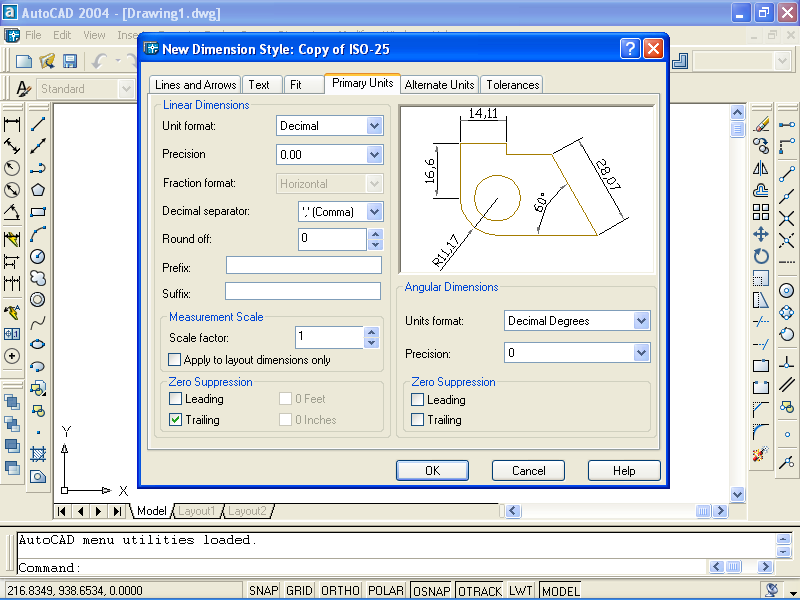
Task: Select the Snap to Center icon
Action: click(786, 291)
